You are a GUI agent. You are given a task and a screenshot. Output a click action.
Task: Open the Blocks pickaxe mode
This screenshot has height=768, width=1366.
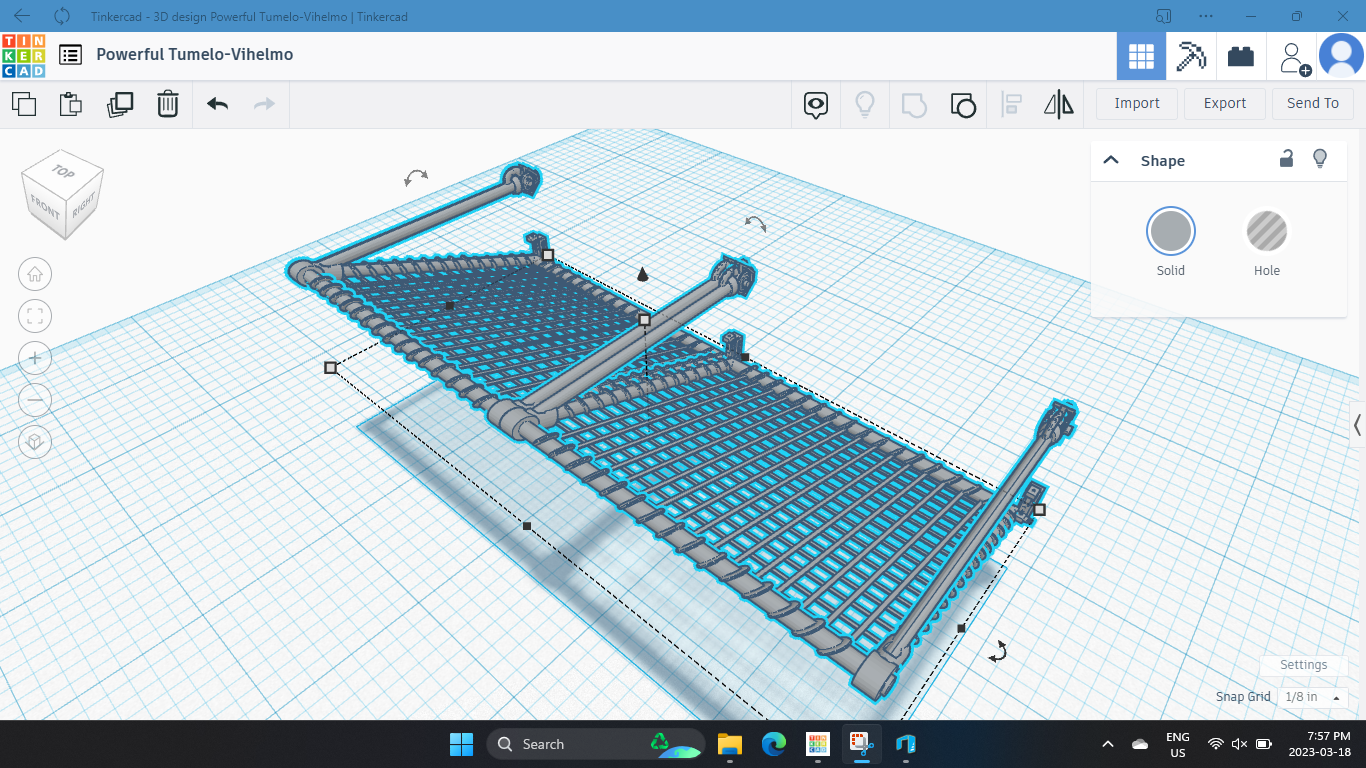(x=1191, y=56)
